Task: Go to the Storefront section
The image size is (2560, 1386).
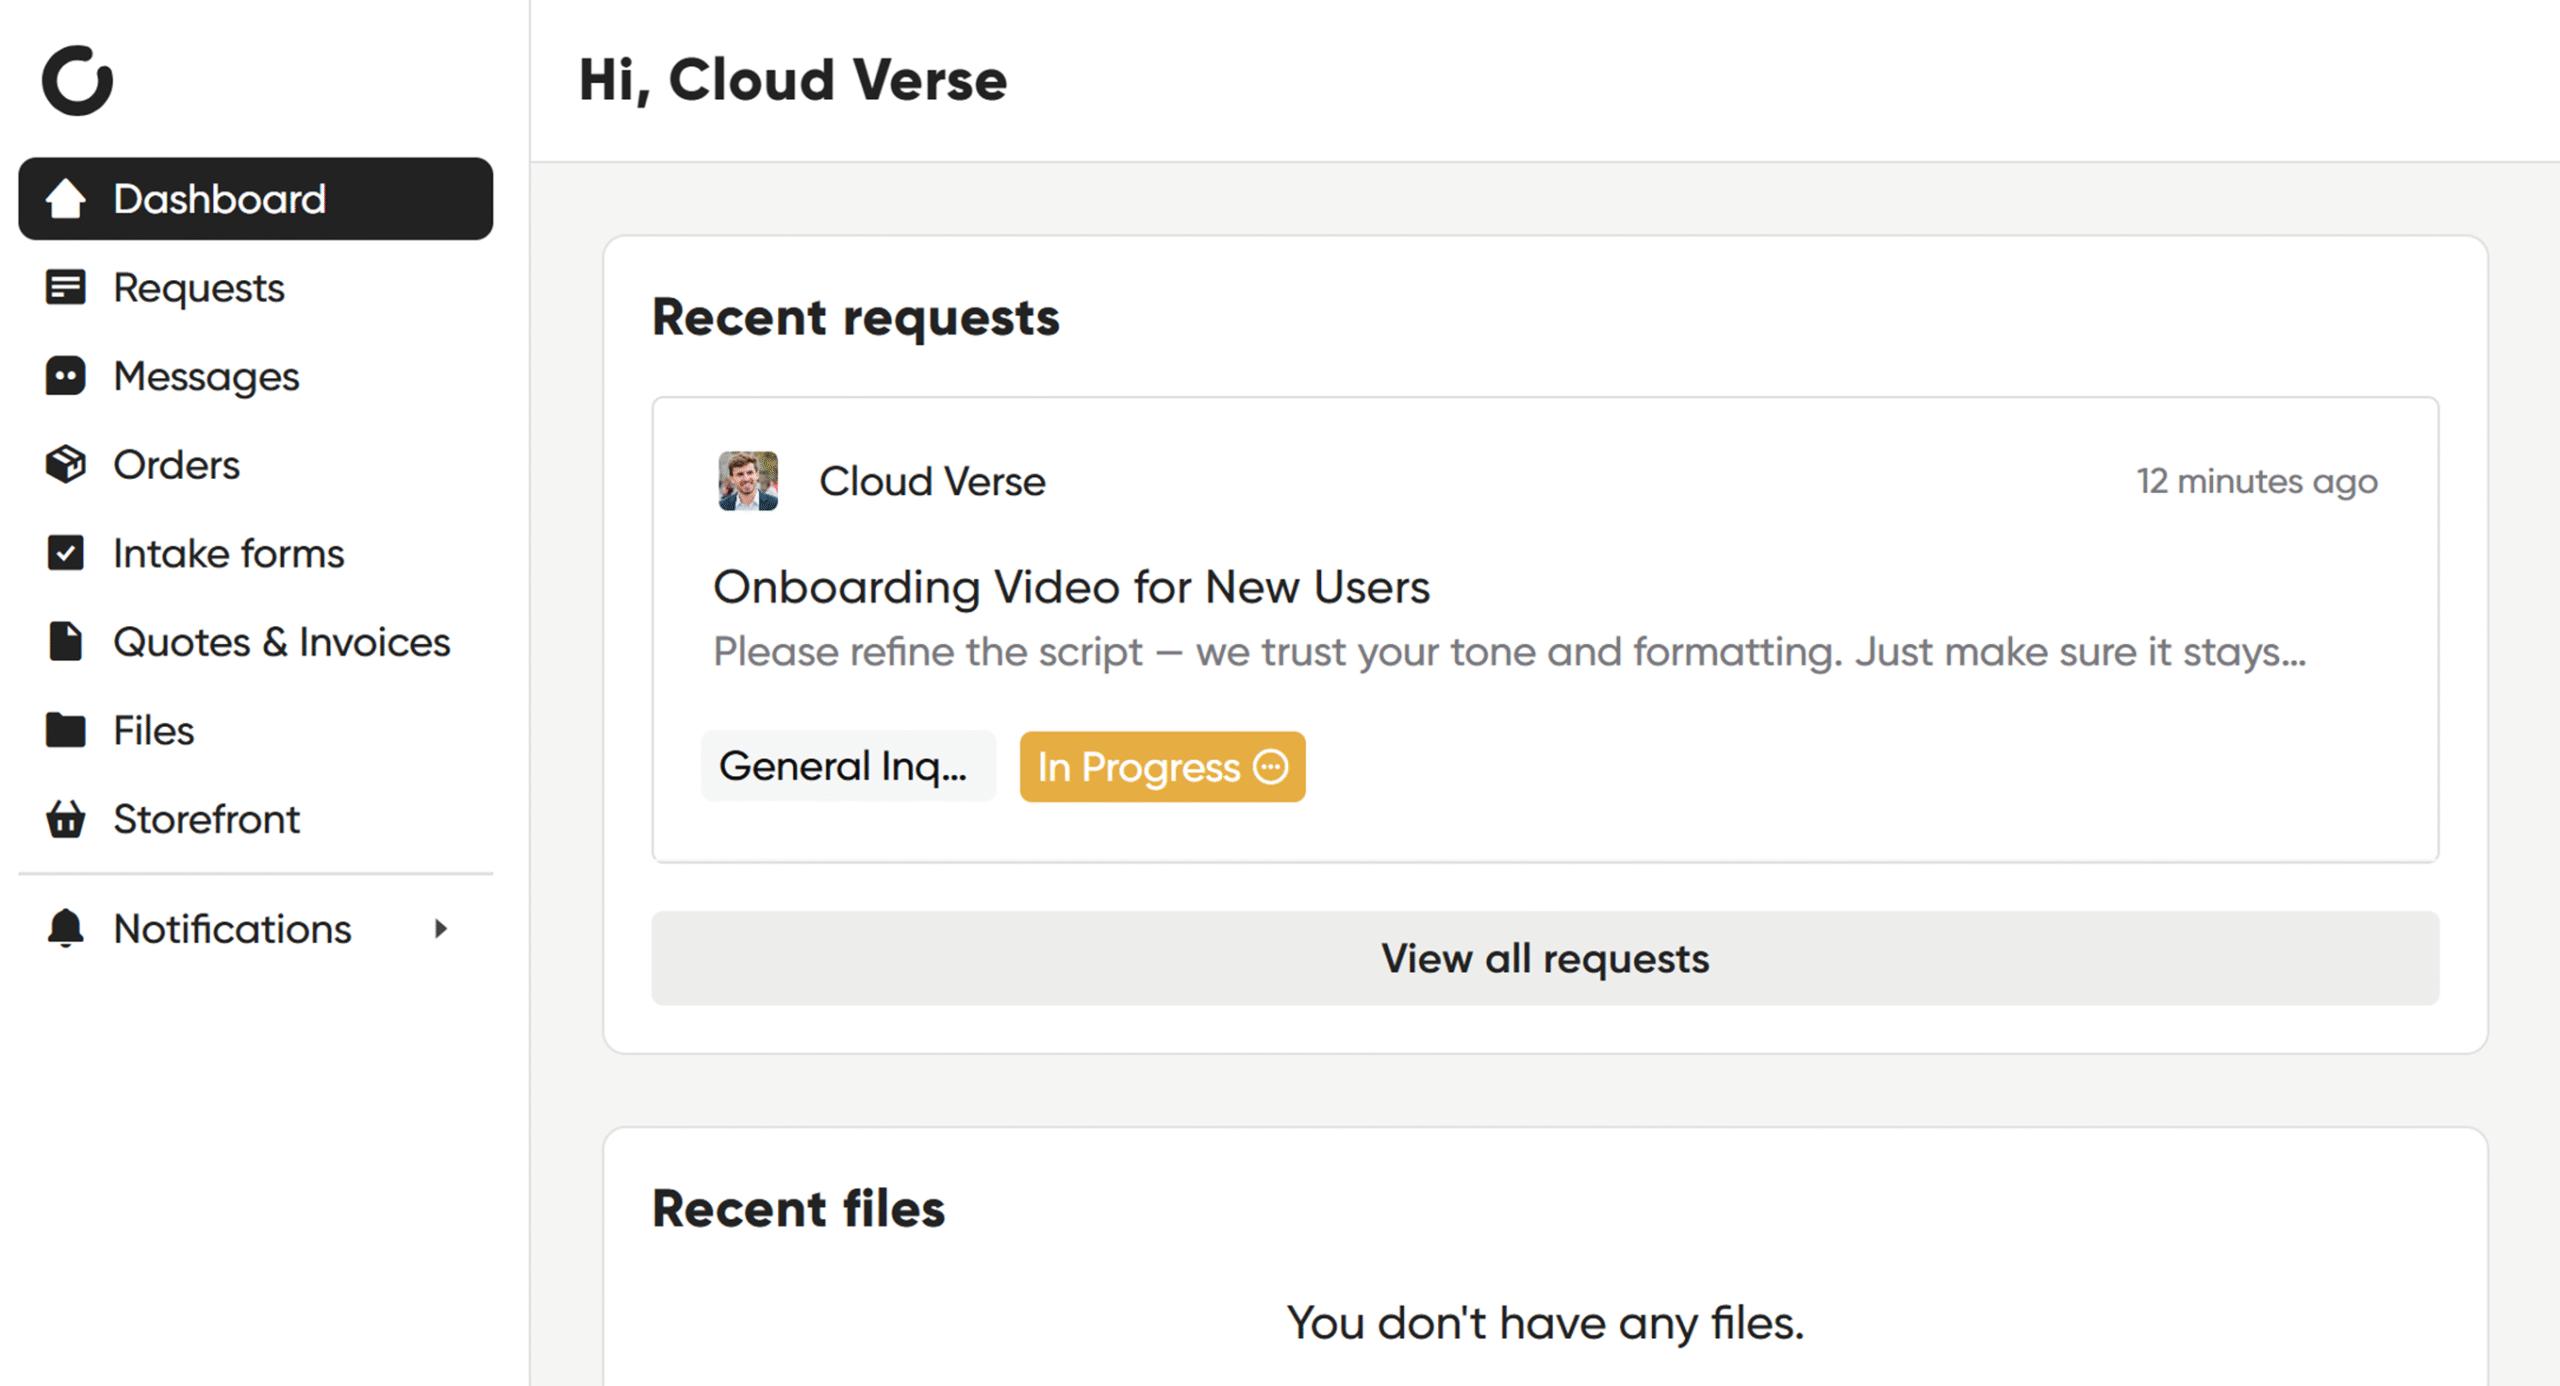Action: (206, 819)
